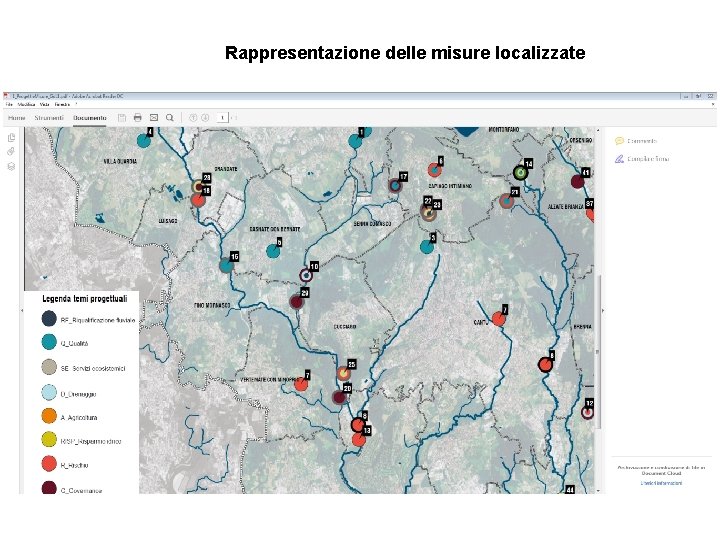
Task: Open the Finestra menu
Action: point(62,105)
